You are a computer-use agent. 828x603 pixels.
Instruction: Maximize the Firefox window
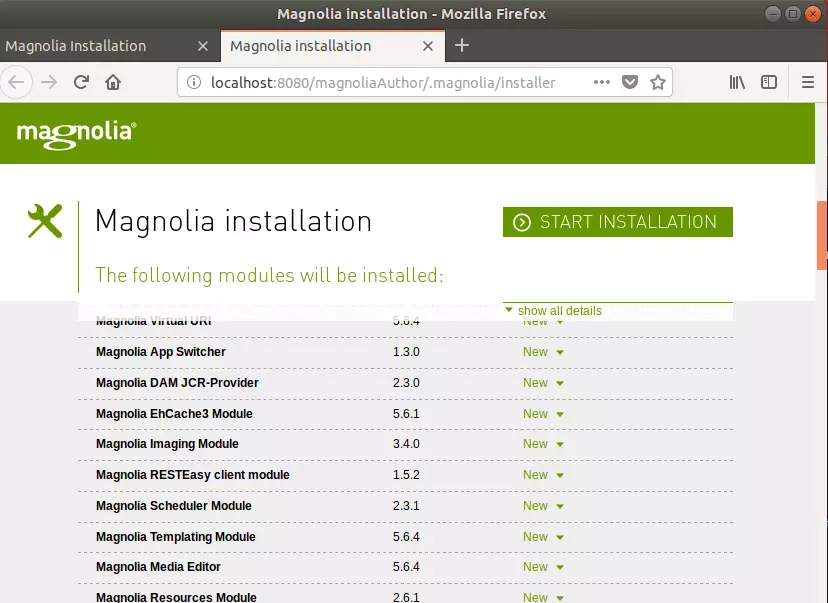[x=793, y=14]
